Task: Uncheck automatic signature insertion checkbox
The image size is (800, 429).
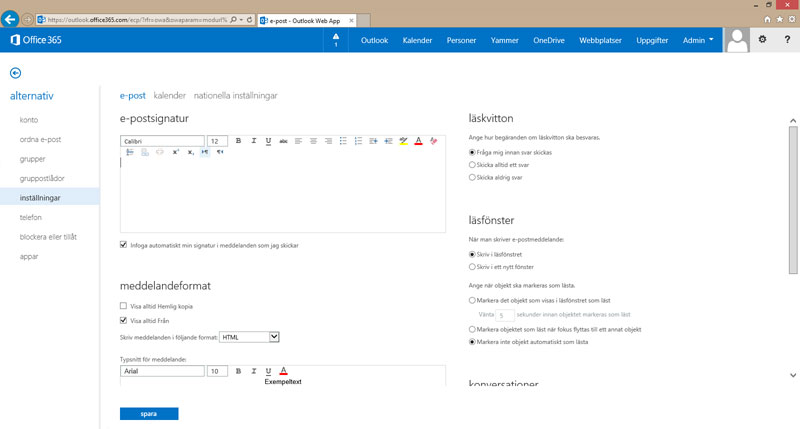Action: point(123,245)
